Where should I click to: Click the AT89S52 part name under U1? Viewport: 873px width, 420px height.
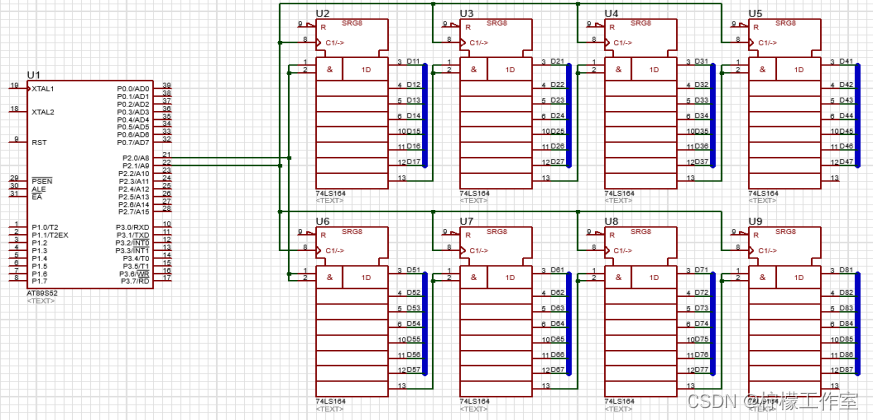[40, 293]
